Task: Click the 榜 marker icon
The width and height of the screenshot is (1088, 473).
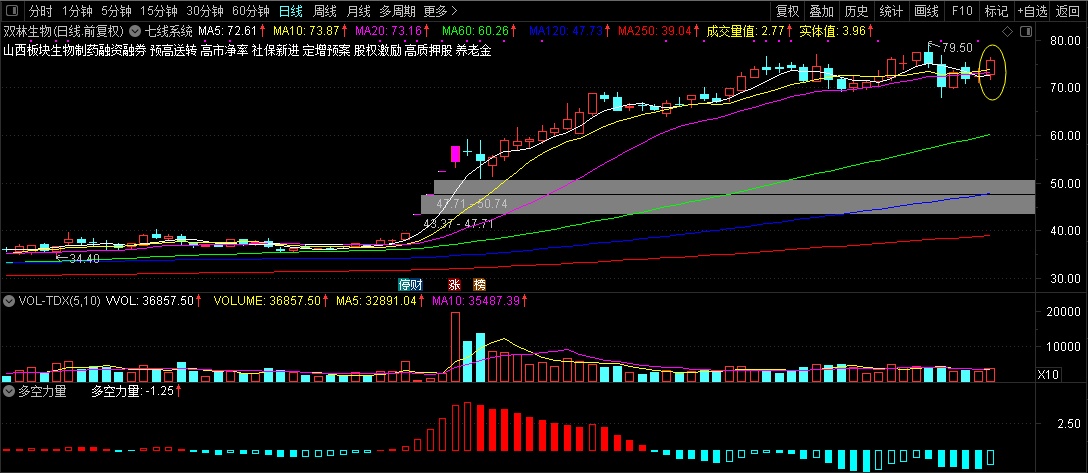Action: click(x=479, y=284)
